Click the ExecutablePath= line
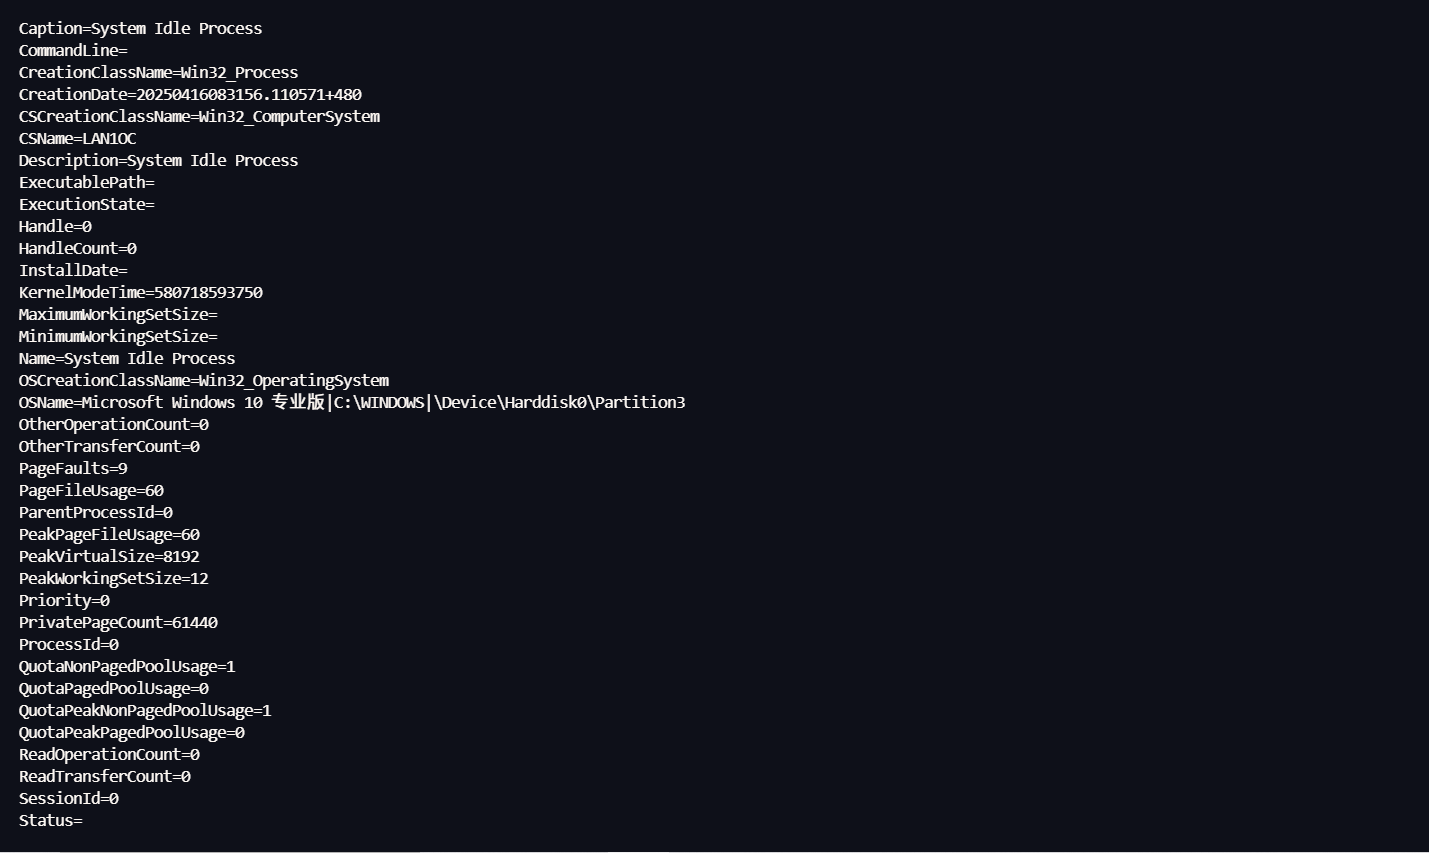This screenshot has width=1429, height=853. [x=86, y=182]
